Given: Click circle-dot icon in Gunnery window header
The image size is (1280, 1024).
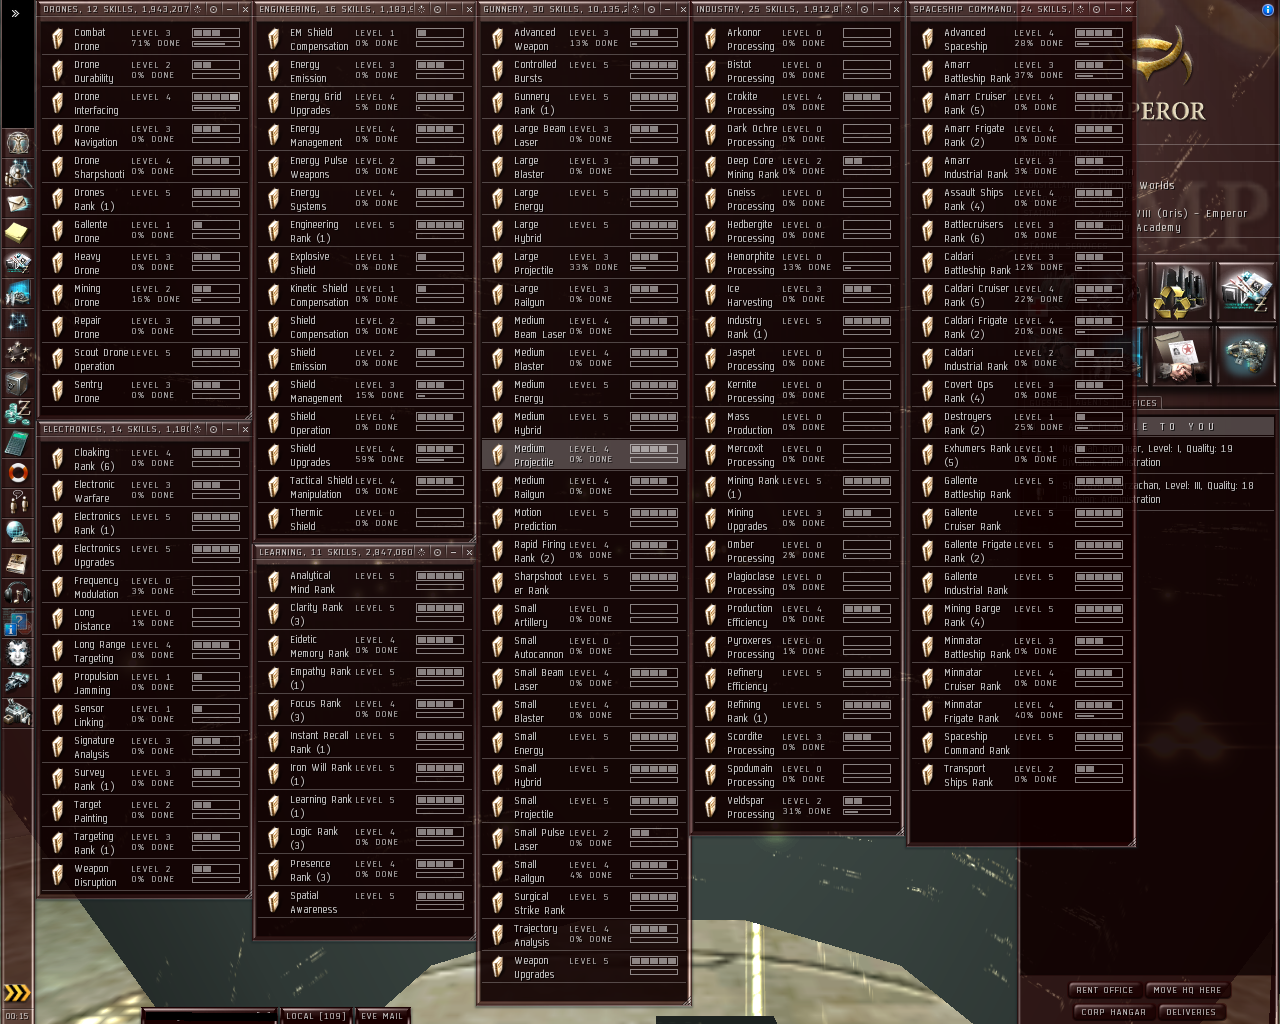Looking at the screenshot, I should [x=651, y=9].
